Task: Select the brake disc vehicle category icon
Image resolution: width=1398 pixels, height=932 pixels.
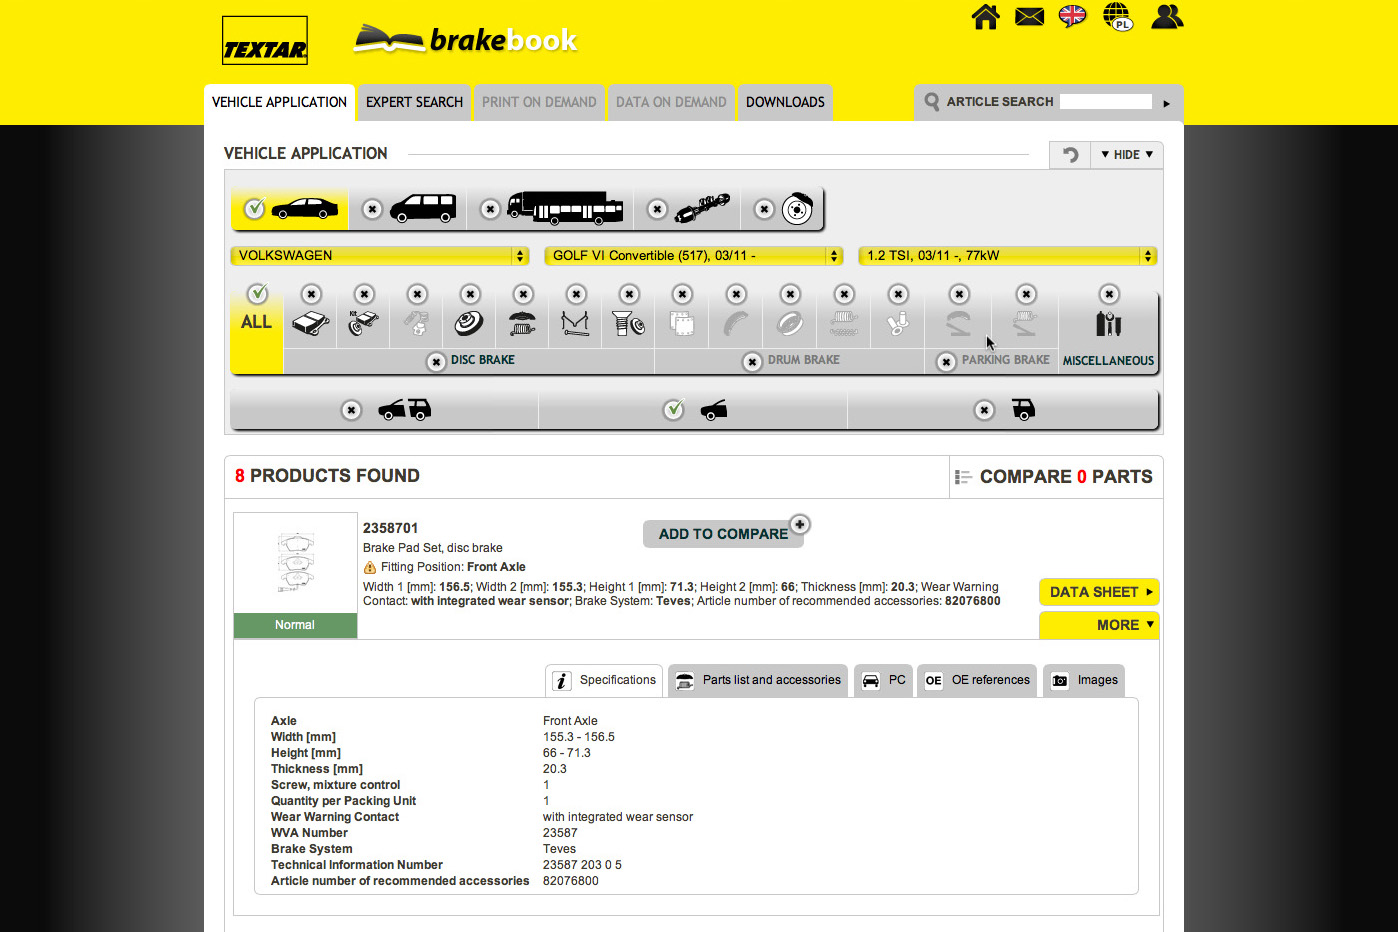Action: point(796,208)
